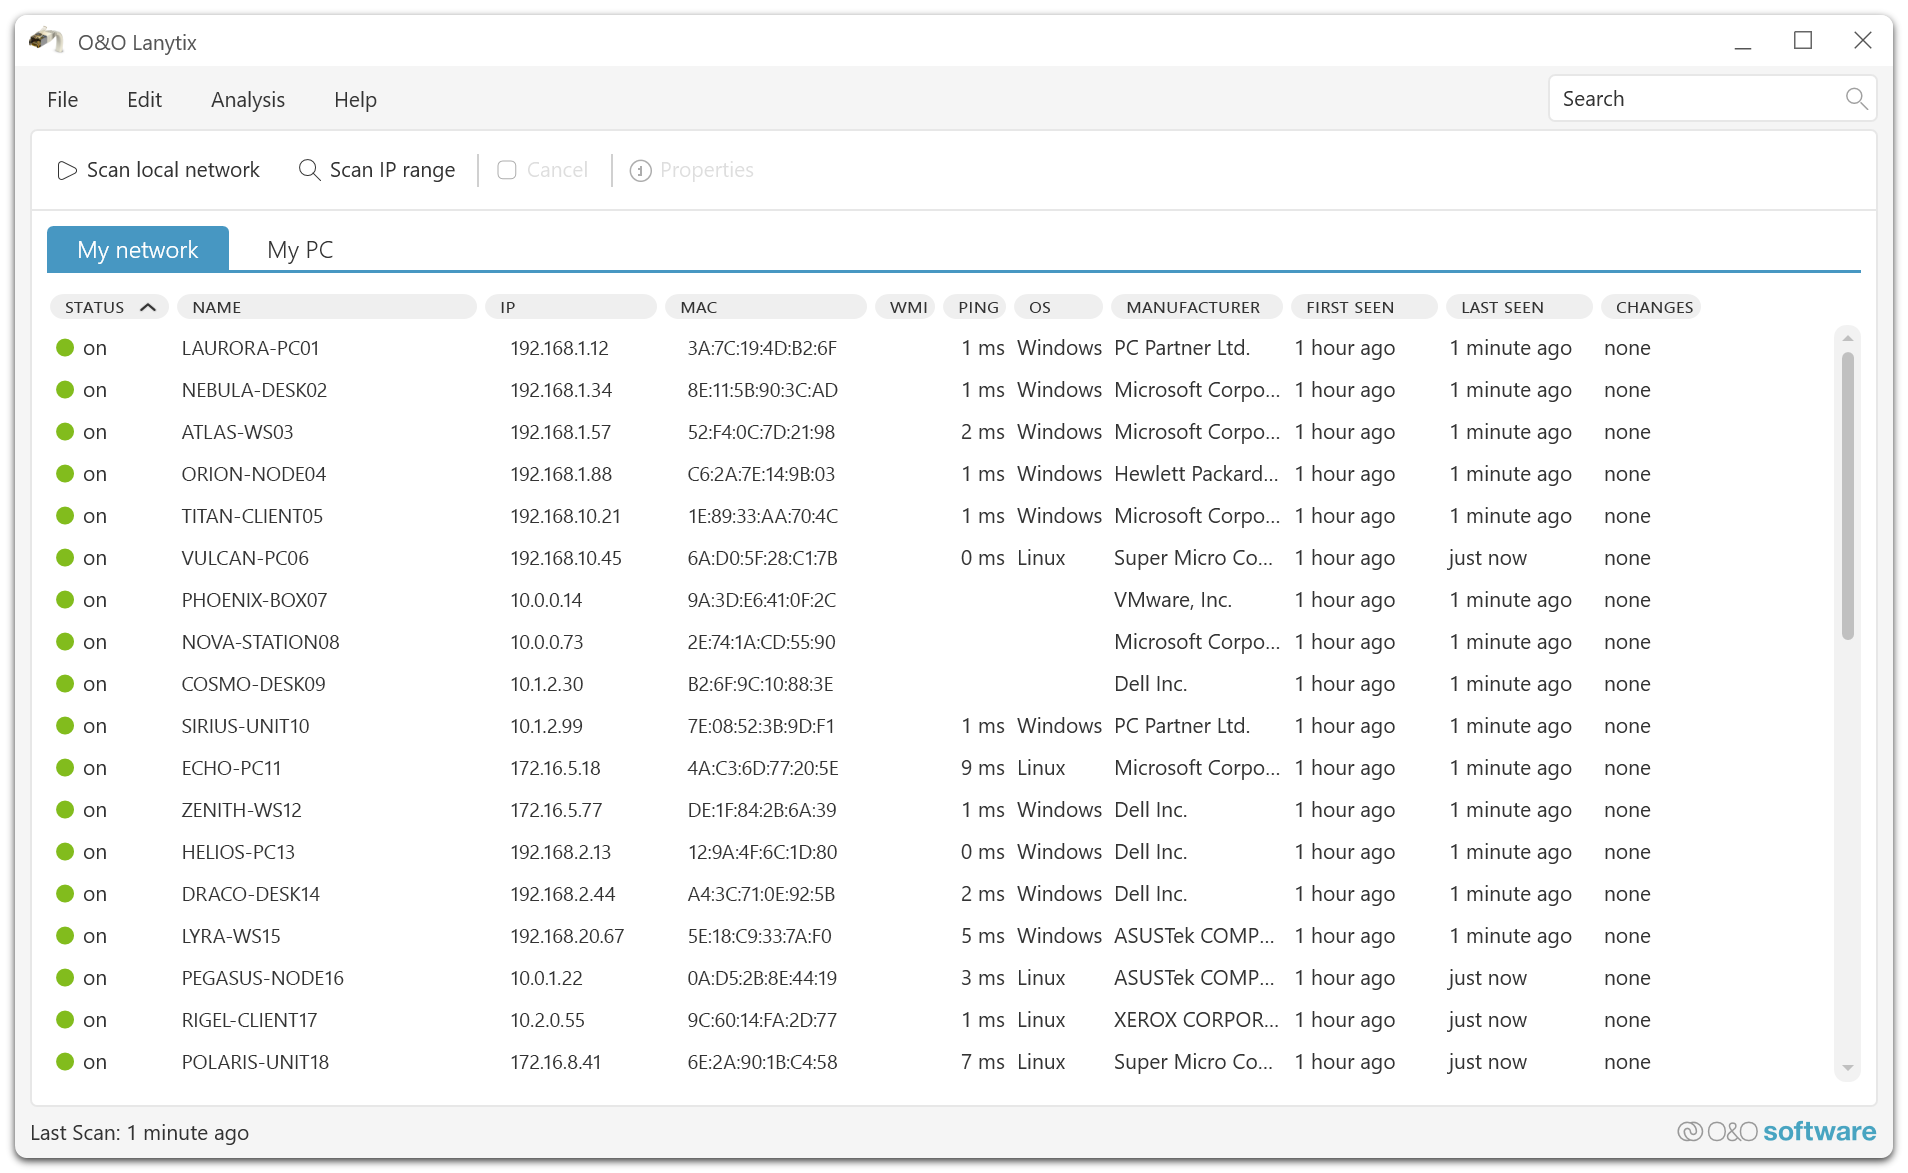The height and width of the screenshot is (1173, 1908).
Task: Click the Scan local network play icon
Action: coord(67,170)
